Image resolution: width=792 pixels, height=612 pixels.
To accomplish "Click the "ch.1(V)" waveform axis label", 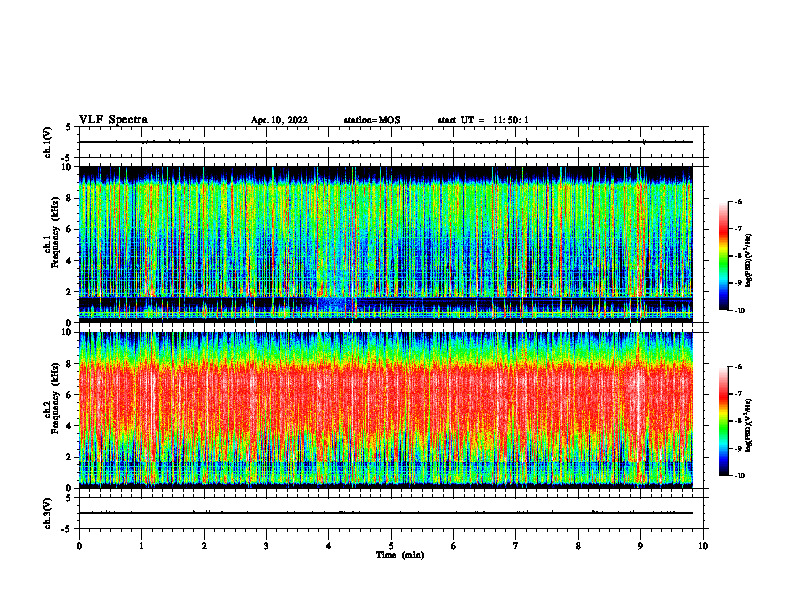I will tap(48, 142).
